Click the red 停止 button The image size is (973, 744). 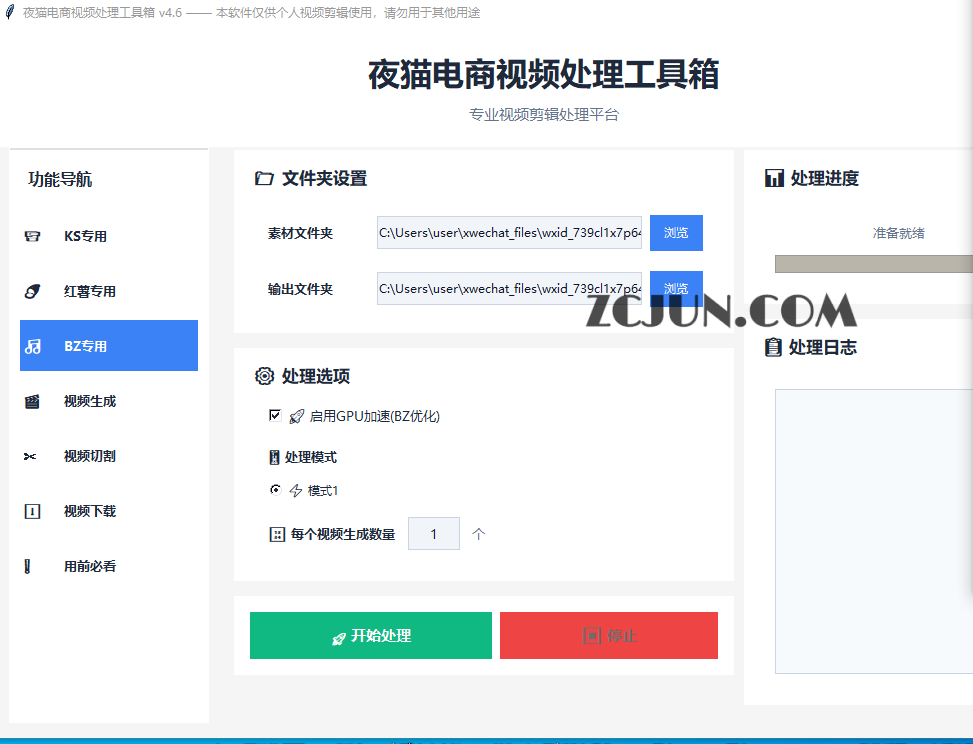609,635
